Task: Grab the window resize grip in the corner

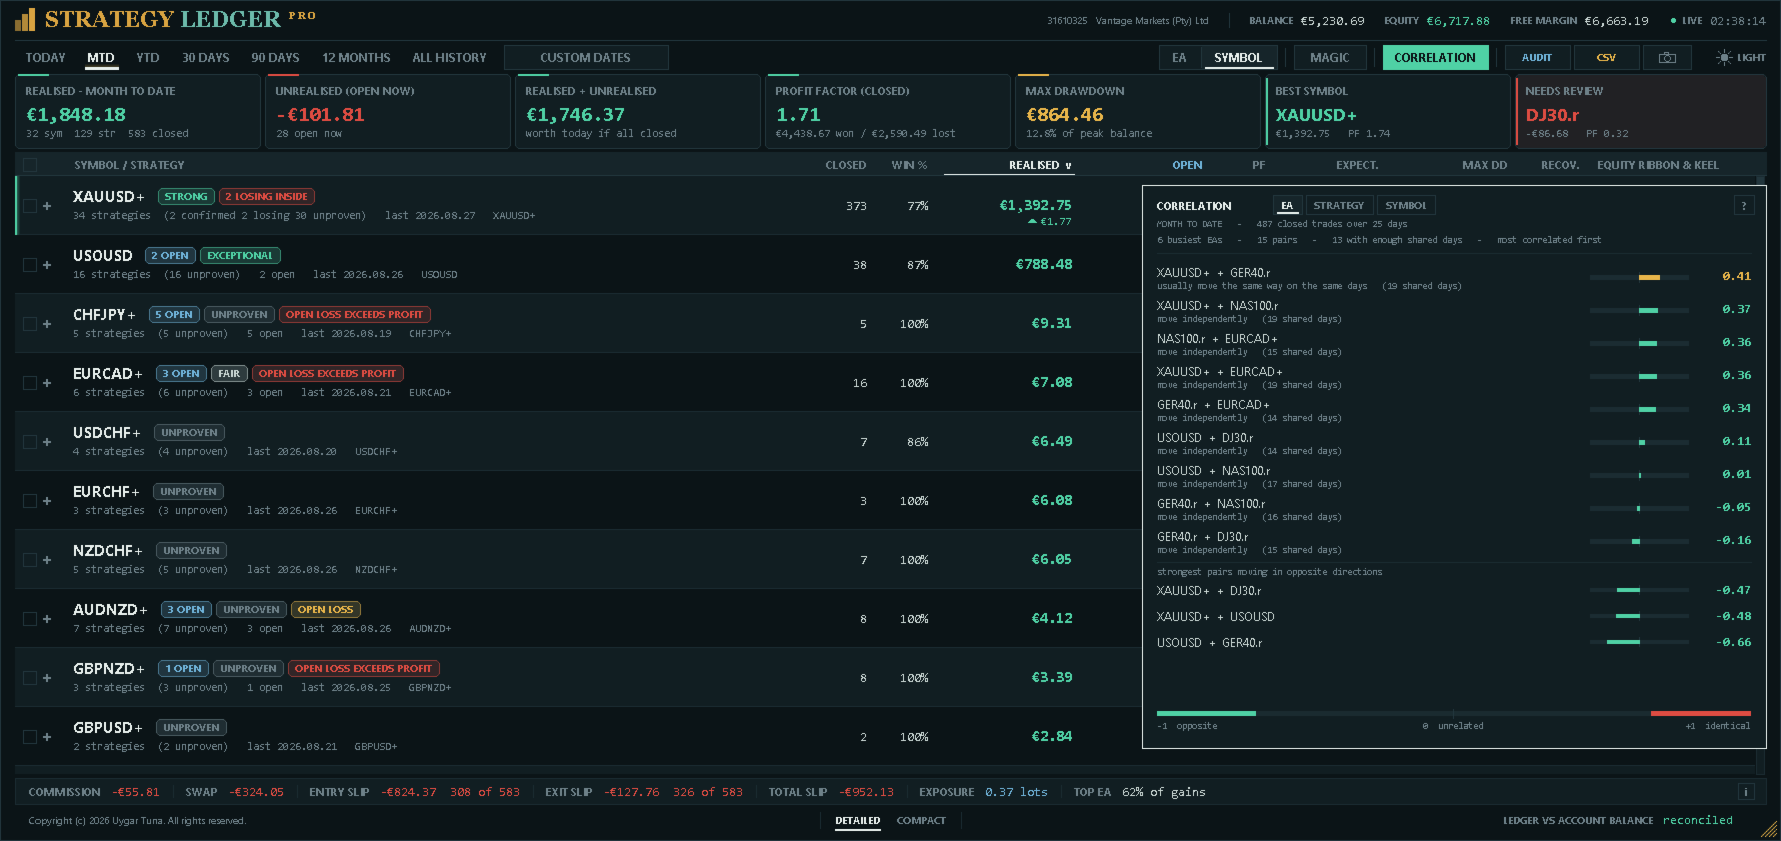Action: [1770, 830]
